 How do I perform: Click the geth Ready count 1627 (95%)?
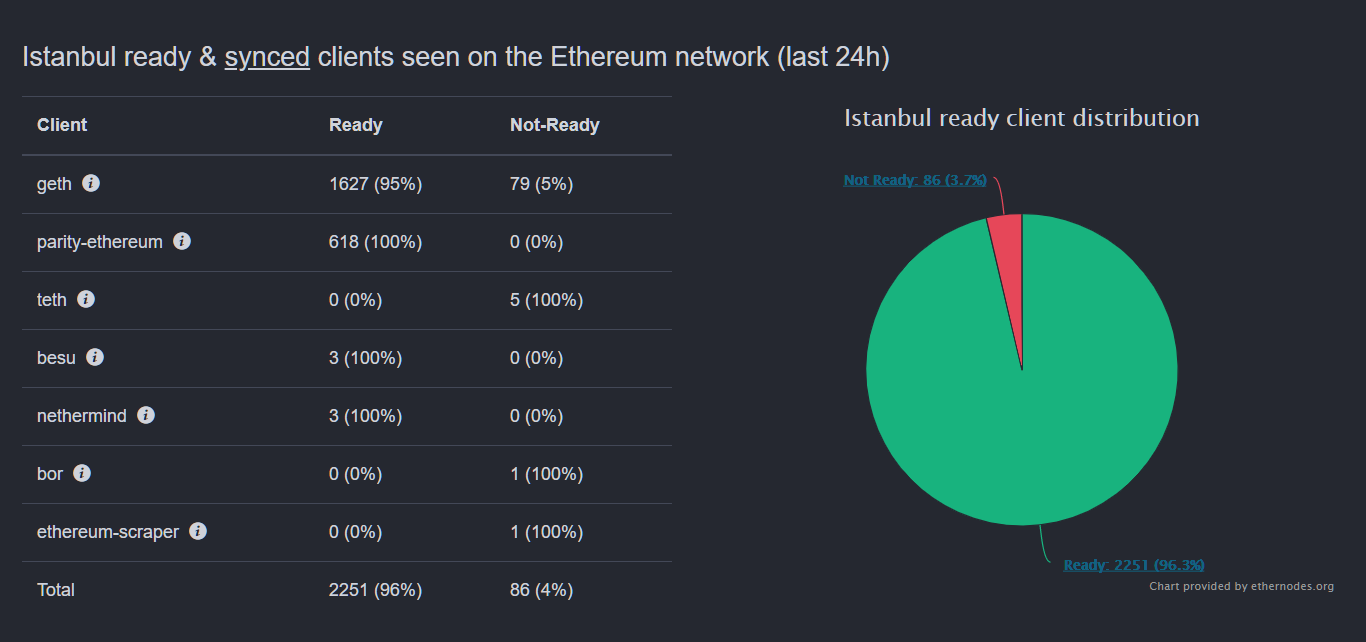(x=375, y=184)
